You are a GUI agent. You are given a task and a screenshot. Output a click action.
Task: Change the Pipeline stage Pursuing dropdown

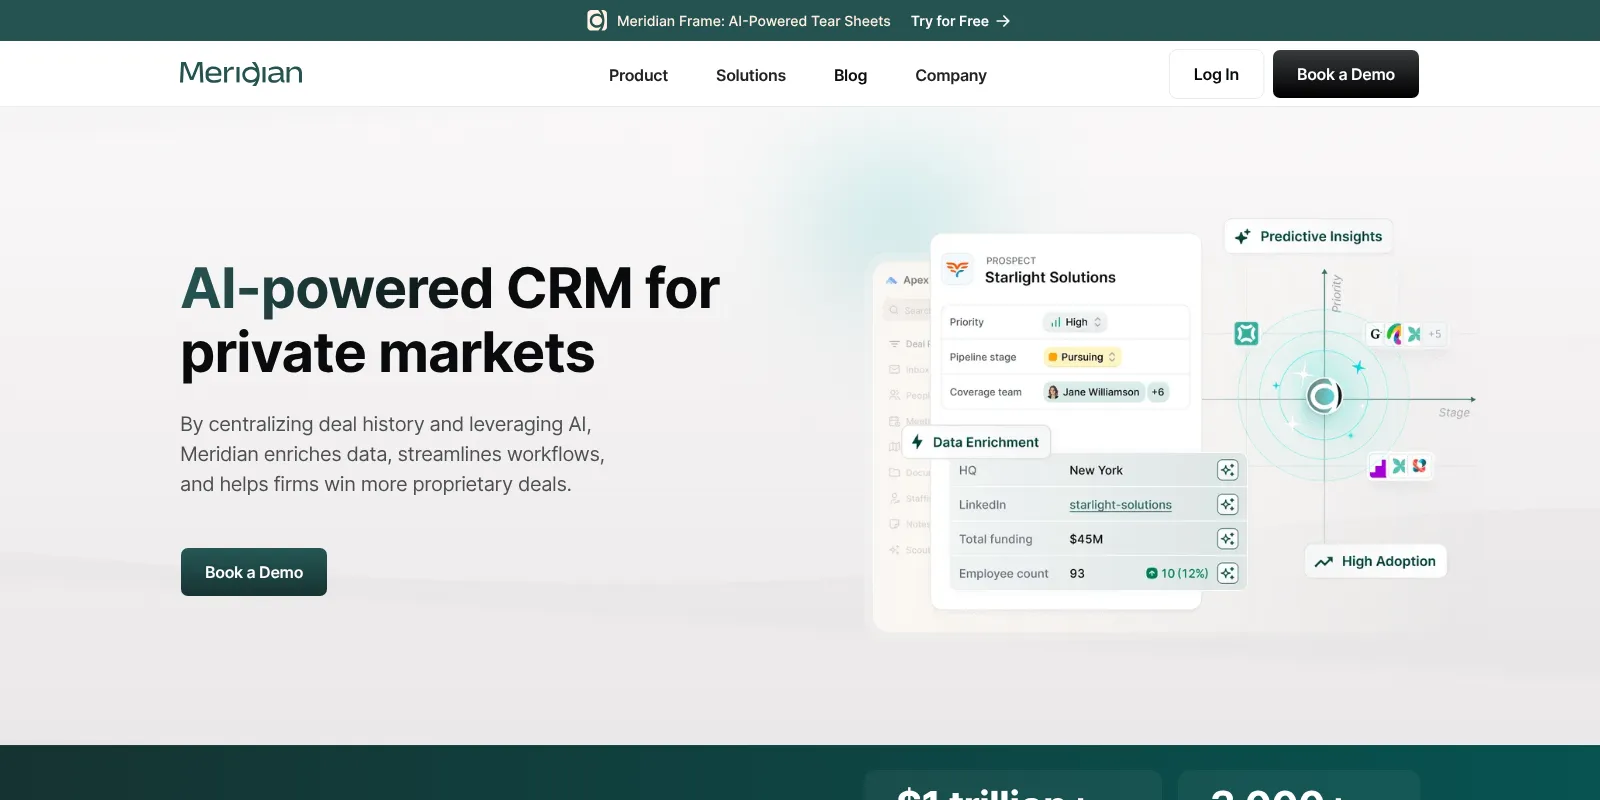1082,357
